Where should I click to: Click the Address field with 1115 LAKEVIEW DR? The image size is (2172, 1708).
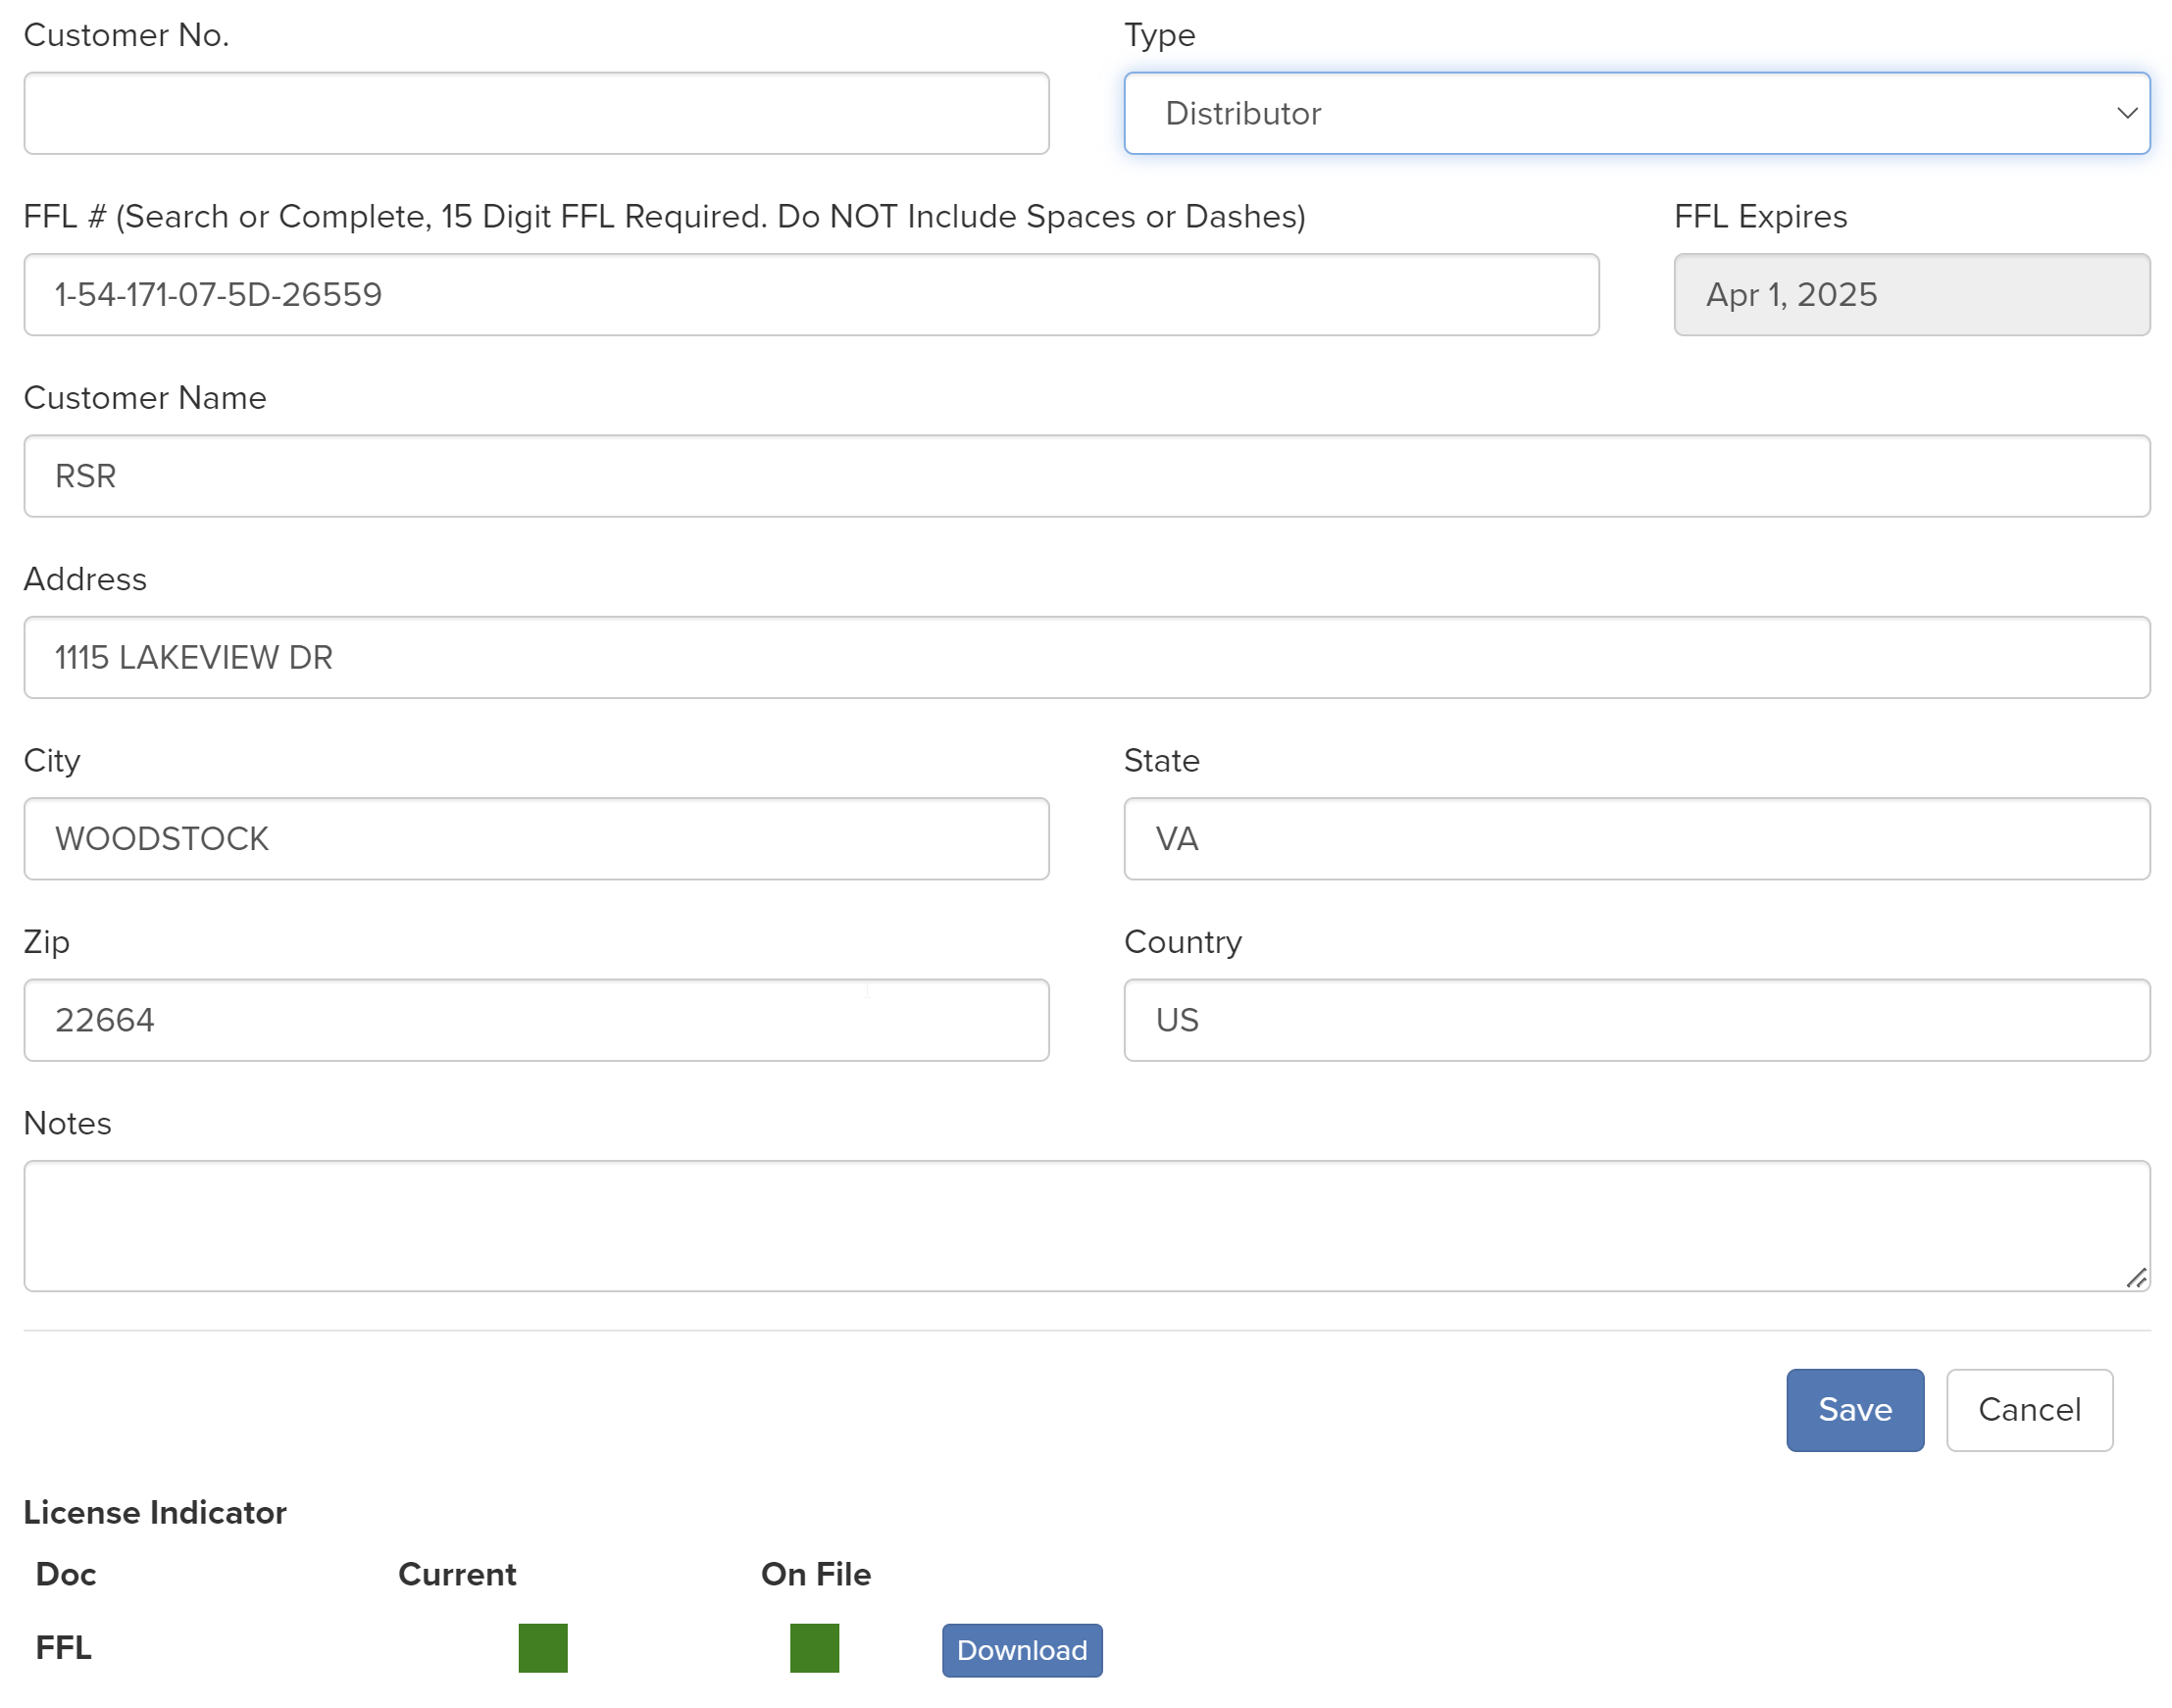point(1086,657)
